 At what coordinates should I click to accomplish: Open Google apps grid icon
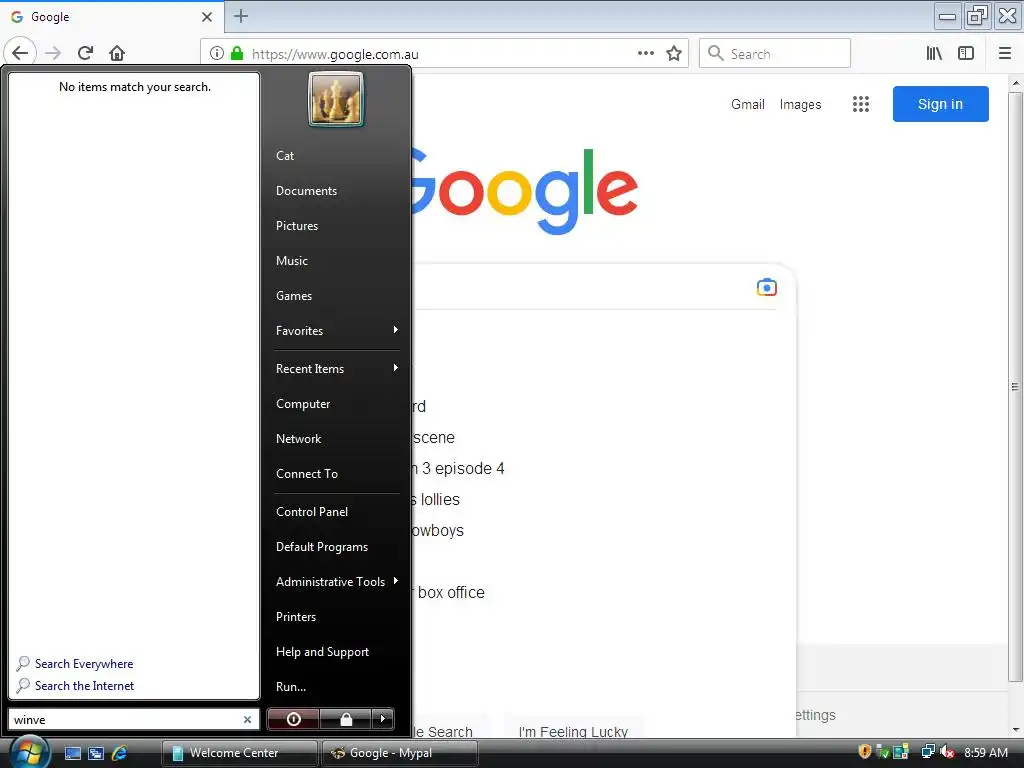(x=861, y=104)
